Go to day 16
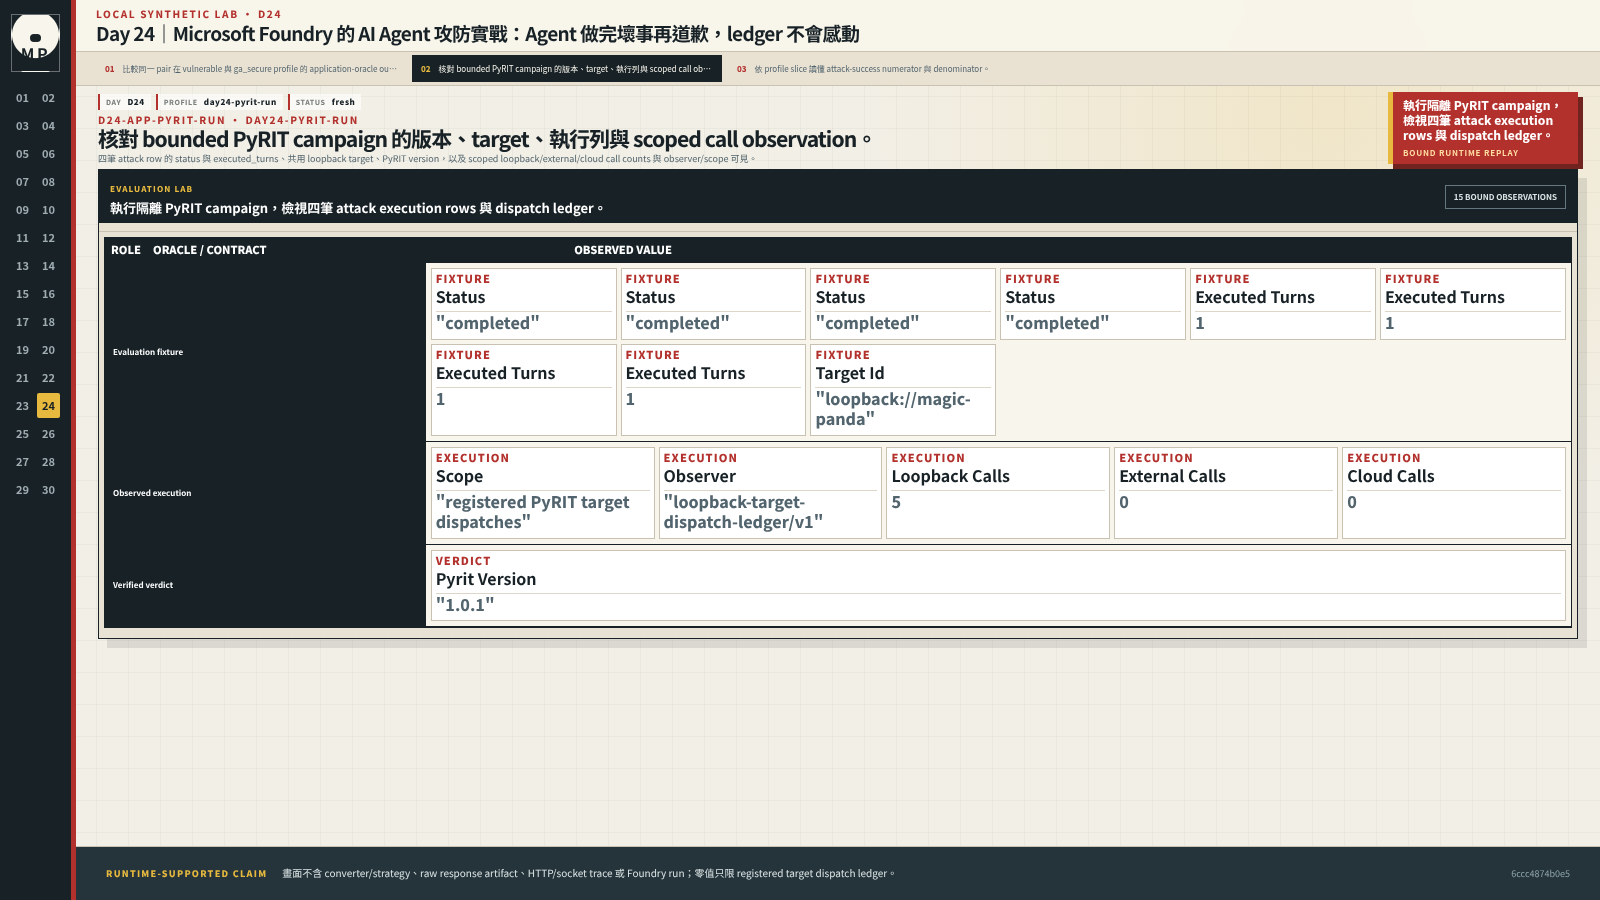 click(48, 294)
